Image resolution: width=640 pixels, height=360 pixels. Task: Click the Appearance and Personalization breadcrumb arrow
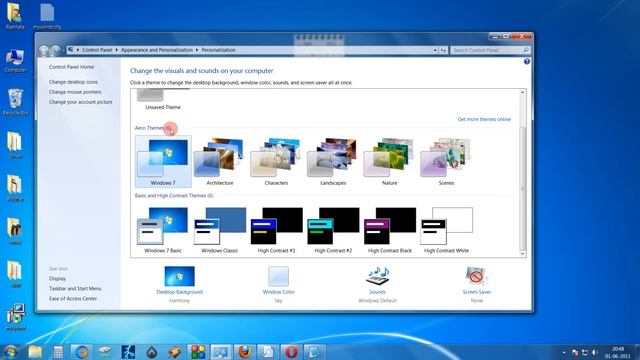point(197,50)
